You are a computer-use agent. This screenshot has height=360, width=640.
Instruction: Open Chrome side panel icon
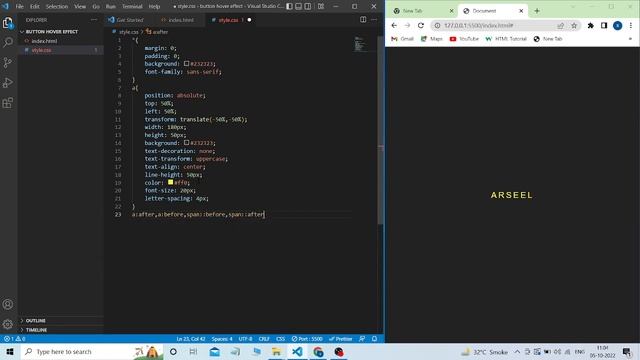click(x=604, y=25)
